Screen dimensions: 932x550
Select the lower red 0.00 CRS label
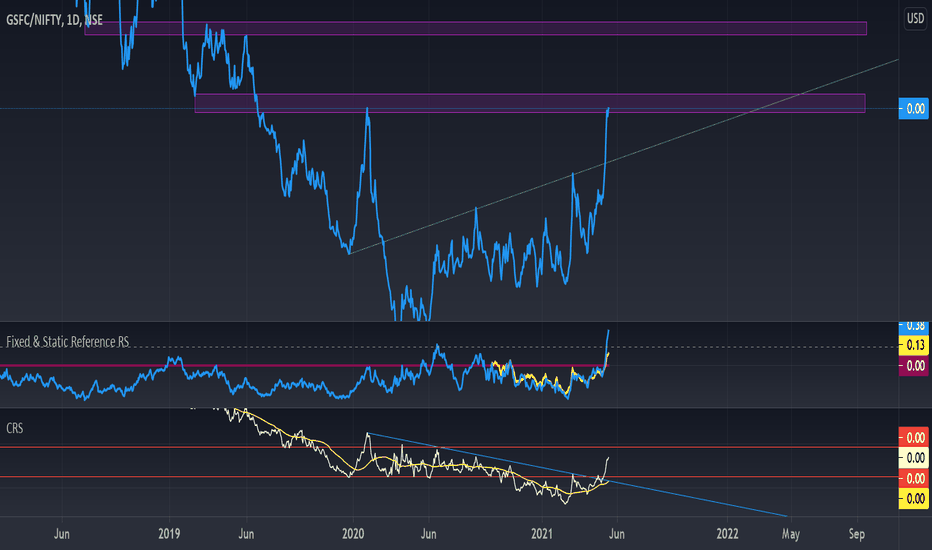click(914, 479)
